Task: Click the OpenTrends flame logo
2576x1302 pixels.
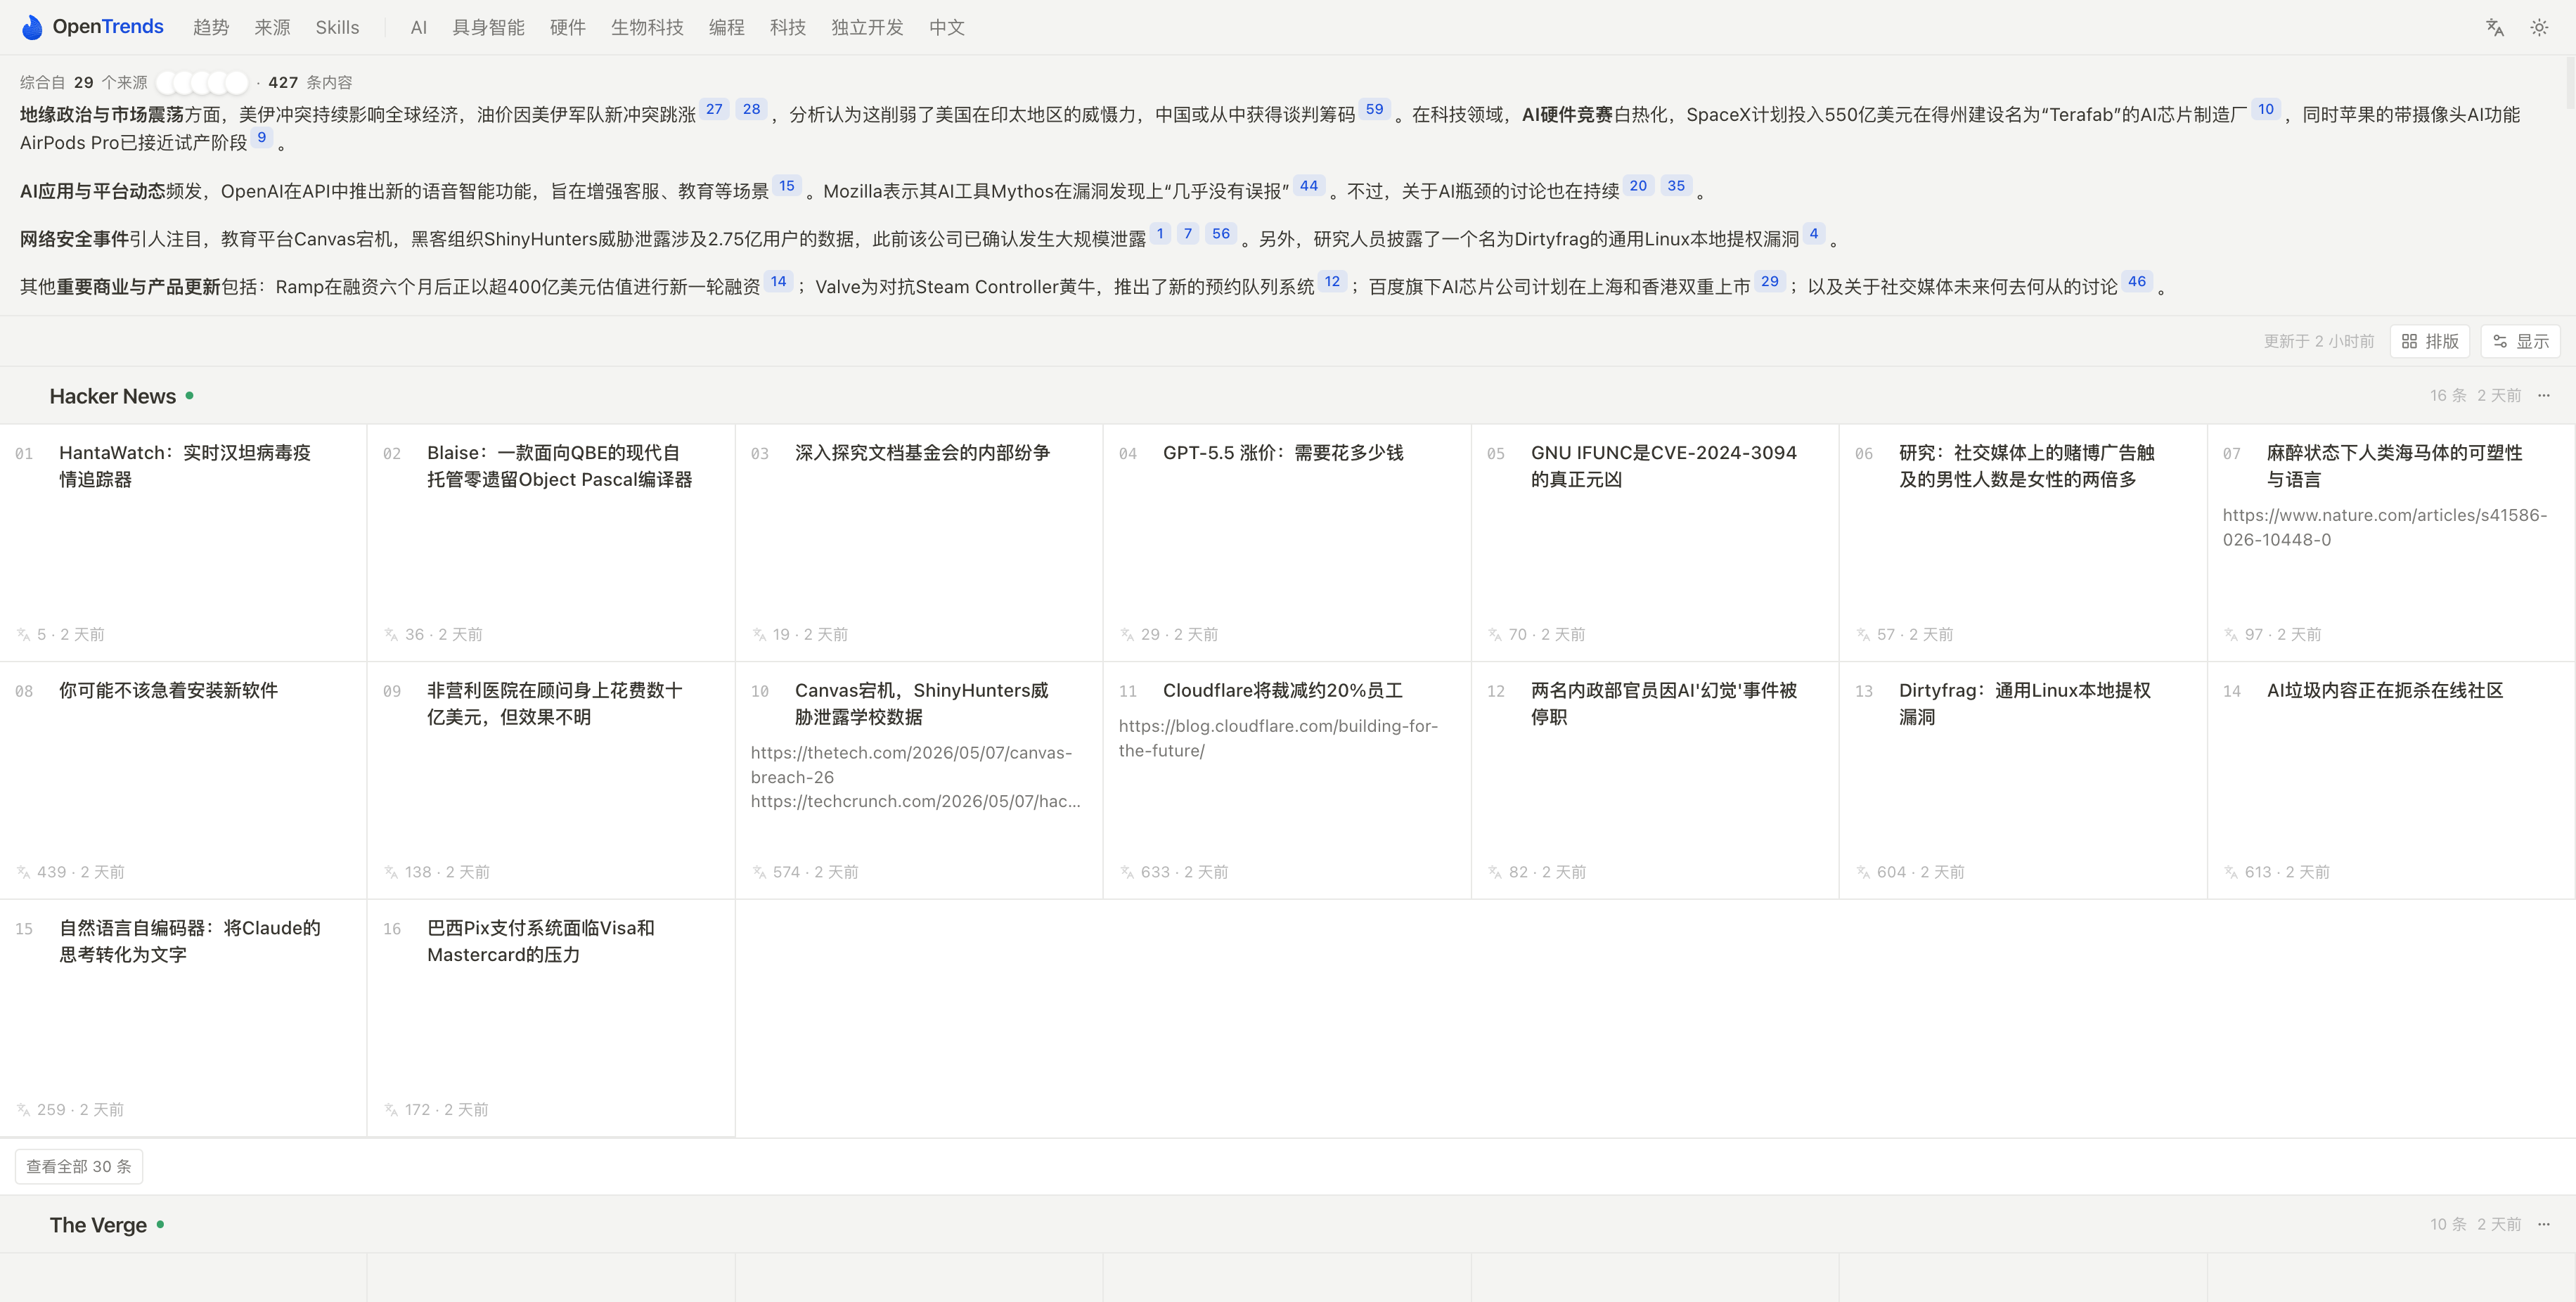Action: pyautogui.click(x=32, y=27)
